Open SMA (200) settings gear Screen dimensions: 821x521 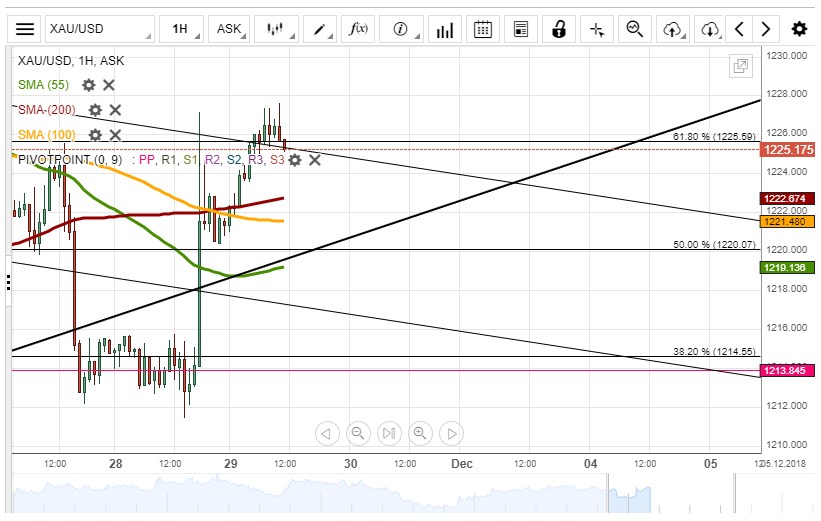(95, 110)
